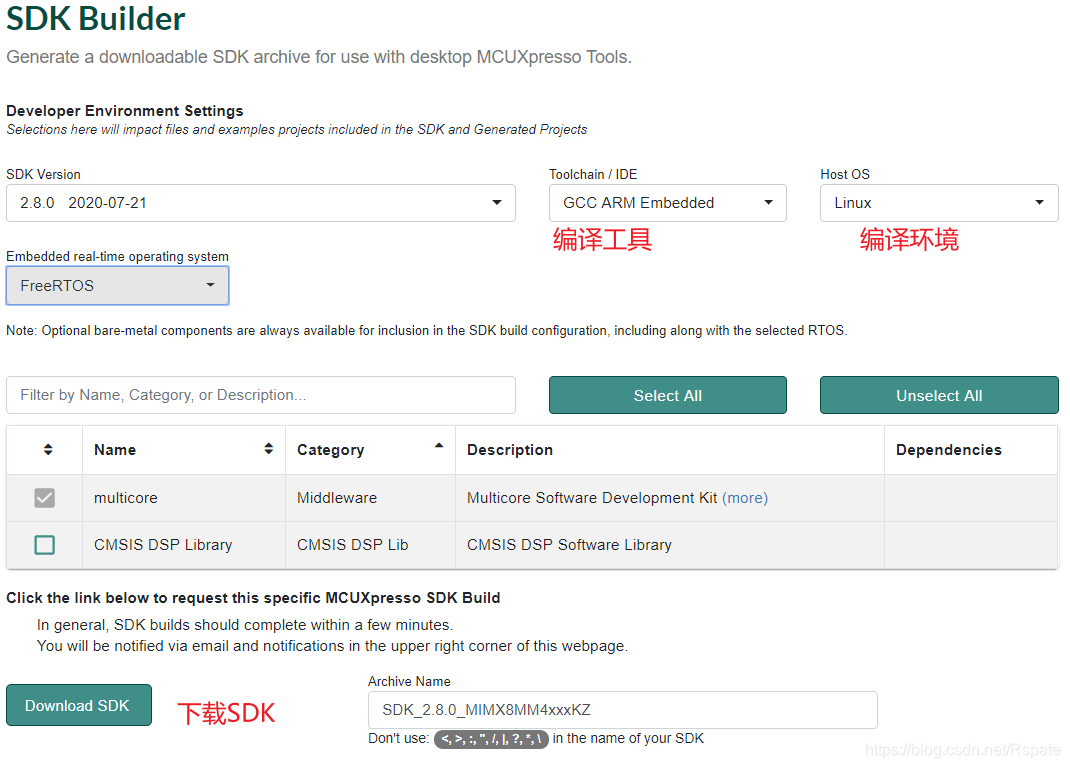Open the (more) link for multicore
Viewport: 1070px width, 768px height.
[744, 498]
